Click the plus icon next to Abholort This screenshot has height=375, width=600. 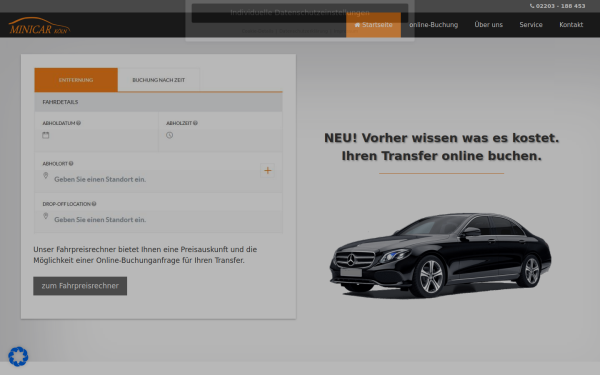click(267, 170)
